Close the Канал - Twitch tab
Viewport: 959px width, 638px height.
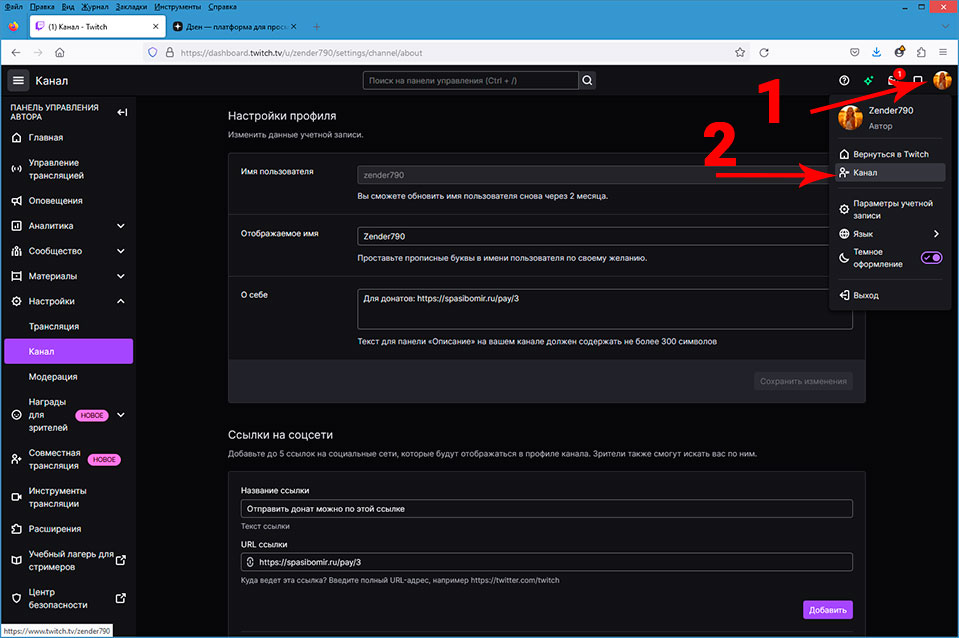point(155,27)
